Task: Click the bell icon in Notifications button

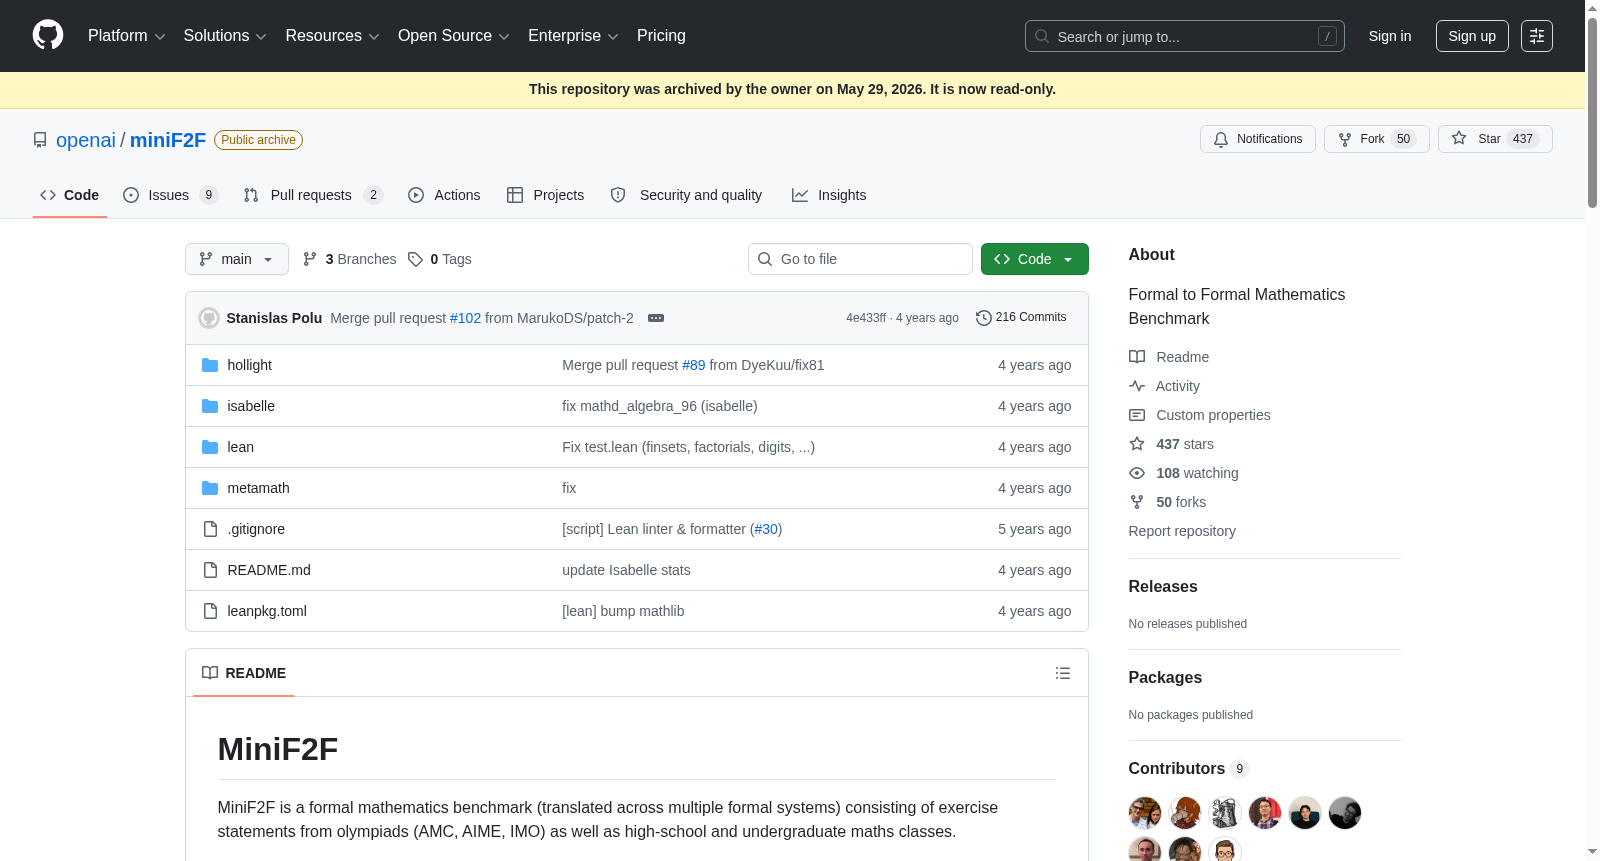Action: coord(1221,139)
